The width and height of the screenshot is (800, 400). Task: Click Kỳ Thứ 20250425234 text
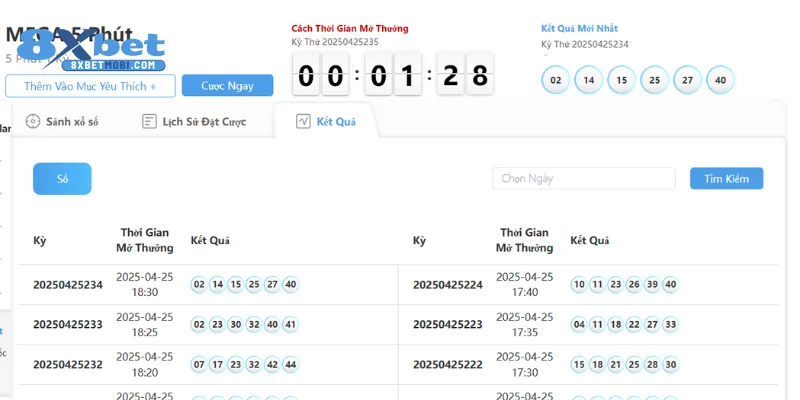(x=585, y=44)
